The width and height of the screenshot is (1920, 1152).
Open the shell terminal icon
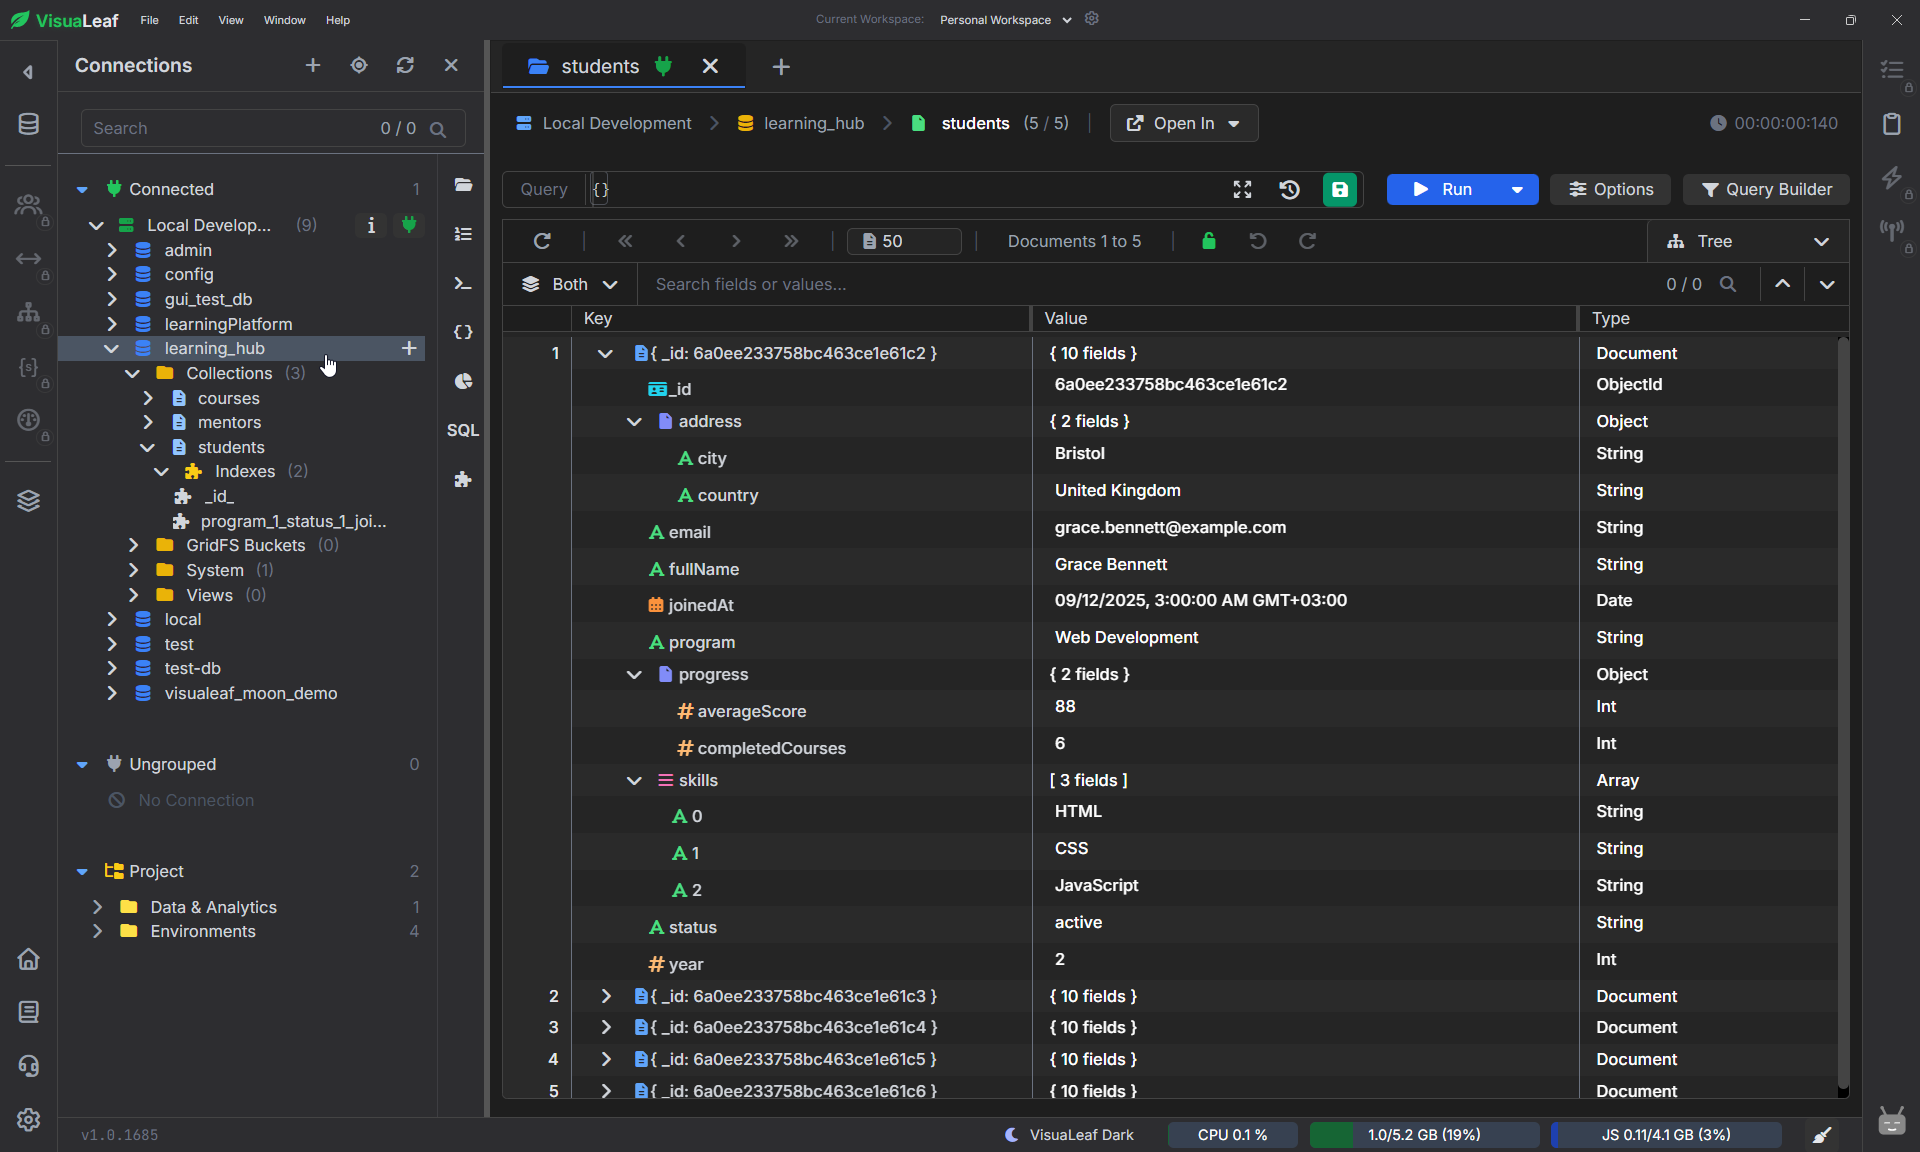(463, 283)
